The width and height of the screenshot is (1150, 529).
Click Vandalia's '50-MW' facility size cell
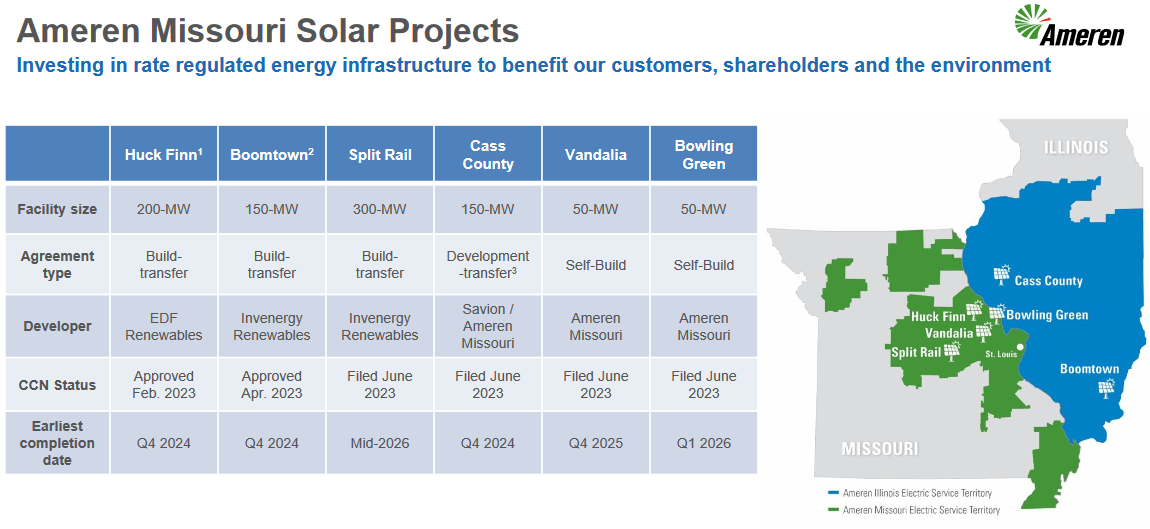coord(596,209)
